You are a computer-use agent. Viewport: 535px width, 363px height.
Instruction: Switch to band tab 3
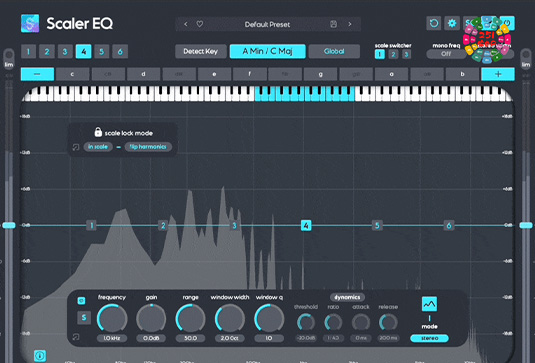click(65, 52)
